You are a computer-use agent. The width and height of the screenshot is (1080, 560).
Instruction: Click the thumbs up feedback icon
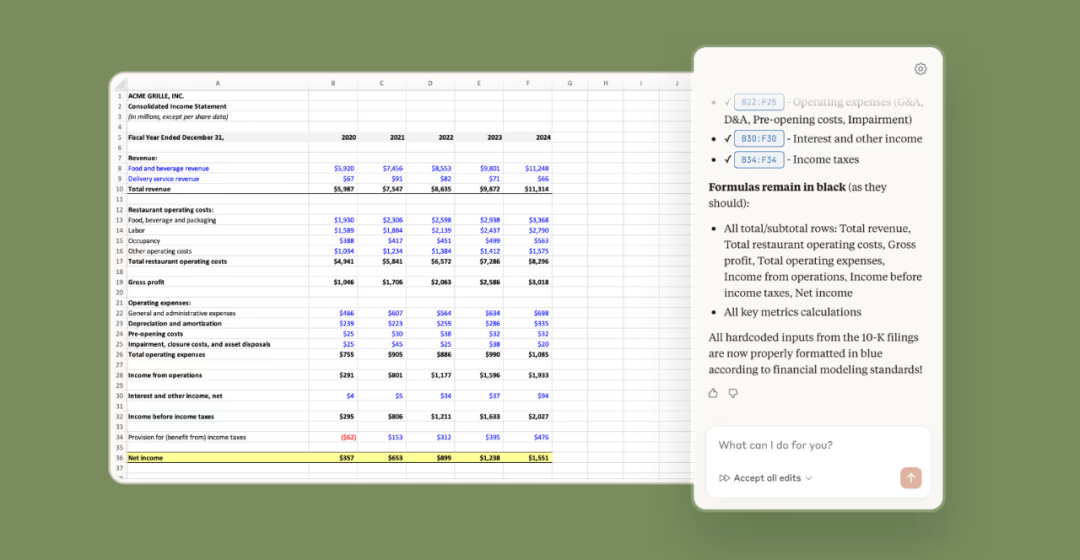coord(713,393)
